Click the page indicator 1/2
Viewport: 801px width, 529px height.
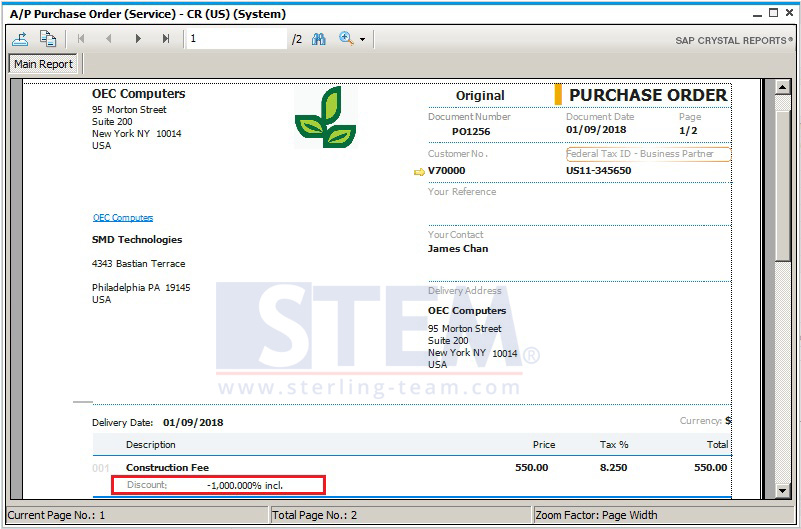tap(688, 131)
